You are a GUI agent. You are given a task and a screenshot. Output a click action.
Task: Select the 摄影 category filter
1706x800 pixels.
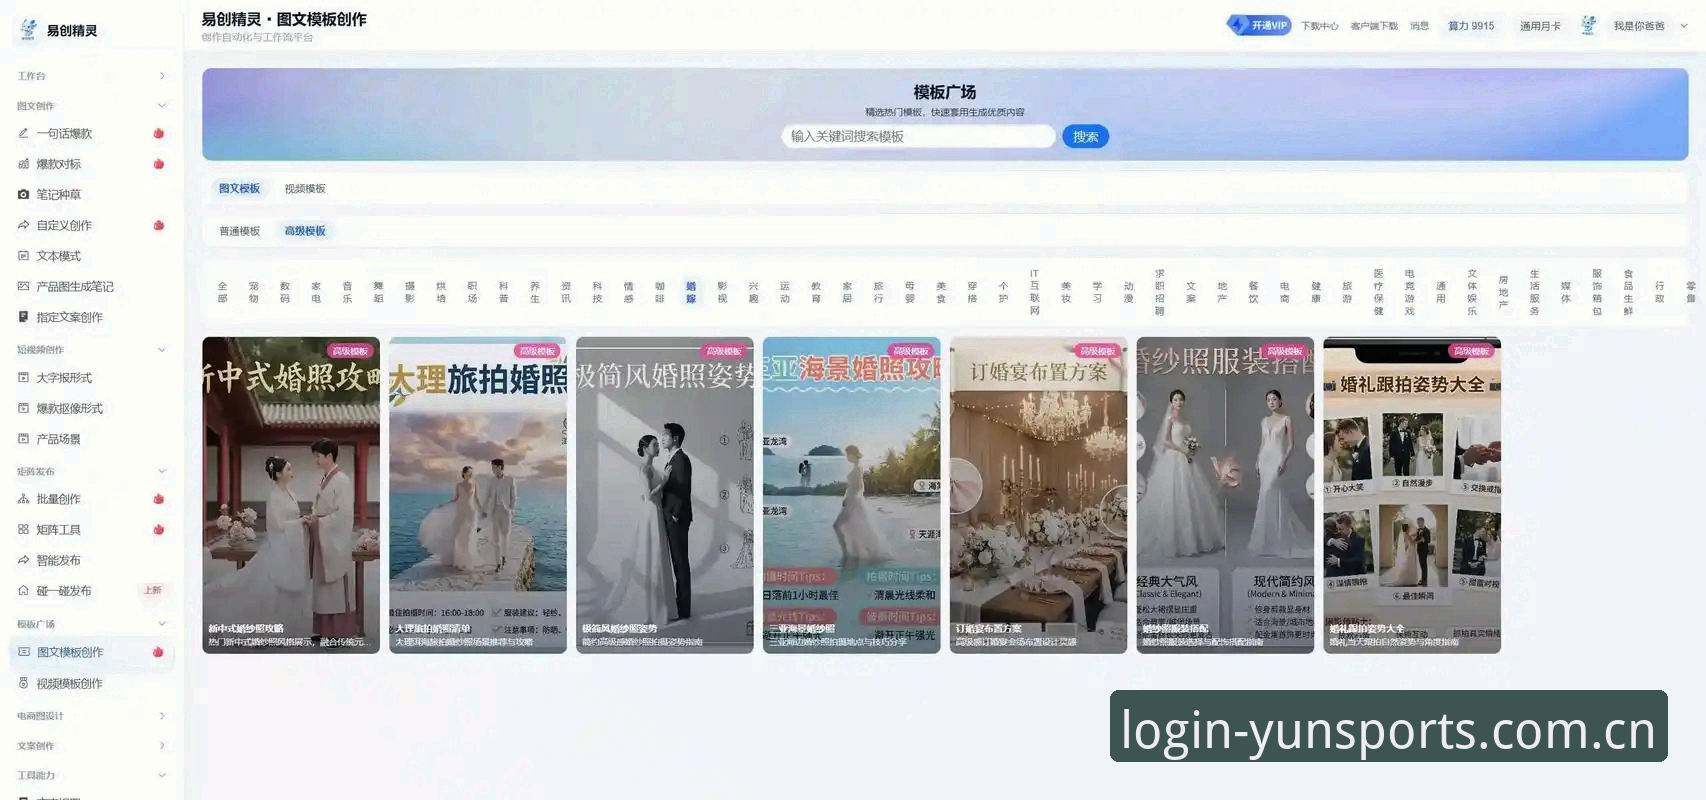(410, 292)
